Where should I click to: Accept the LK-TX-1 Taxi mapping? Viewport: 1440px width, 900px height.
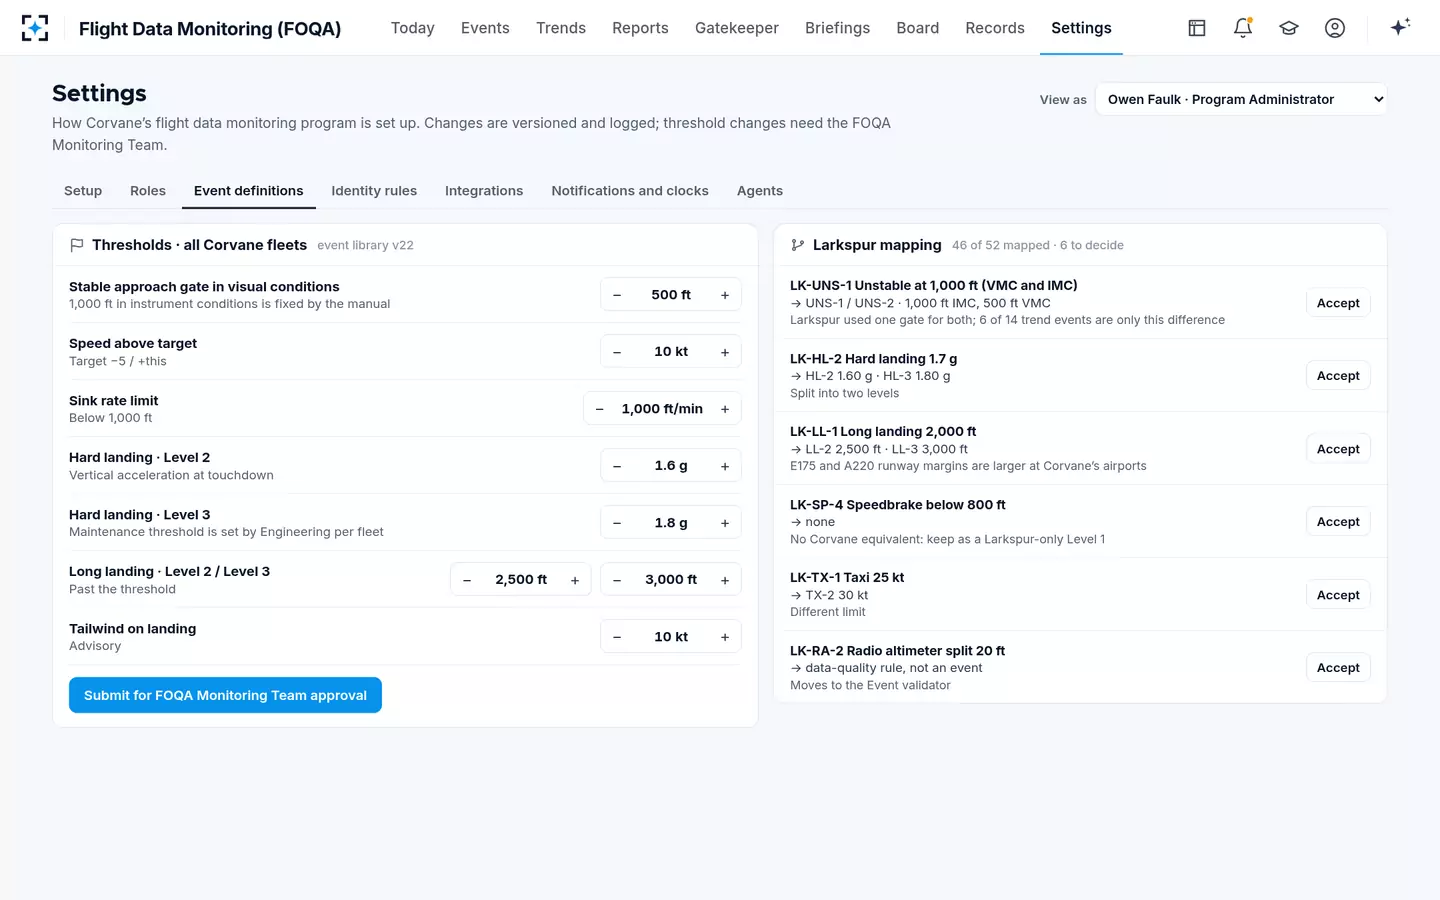(1338, 595)
